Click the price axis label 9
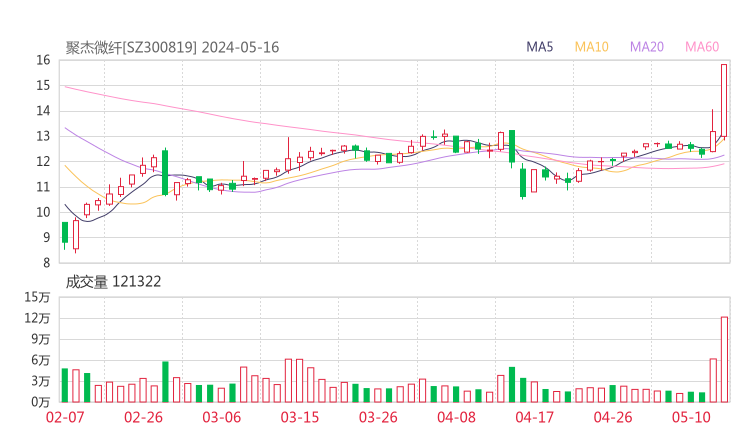 click(46, 237)
